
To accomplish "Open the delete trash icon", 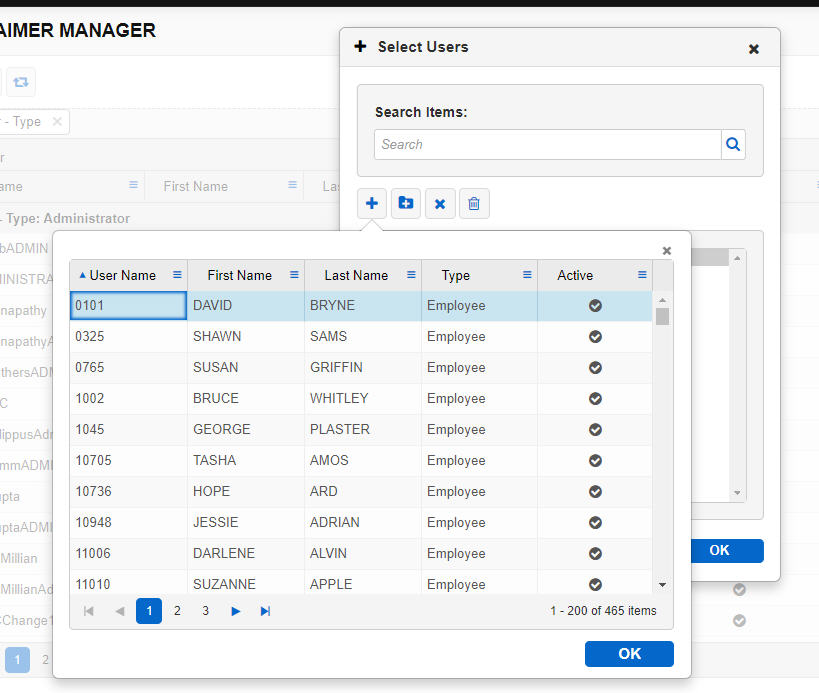I will pyautogui.click(x=474, y=203).
